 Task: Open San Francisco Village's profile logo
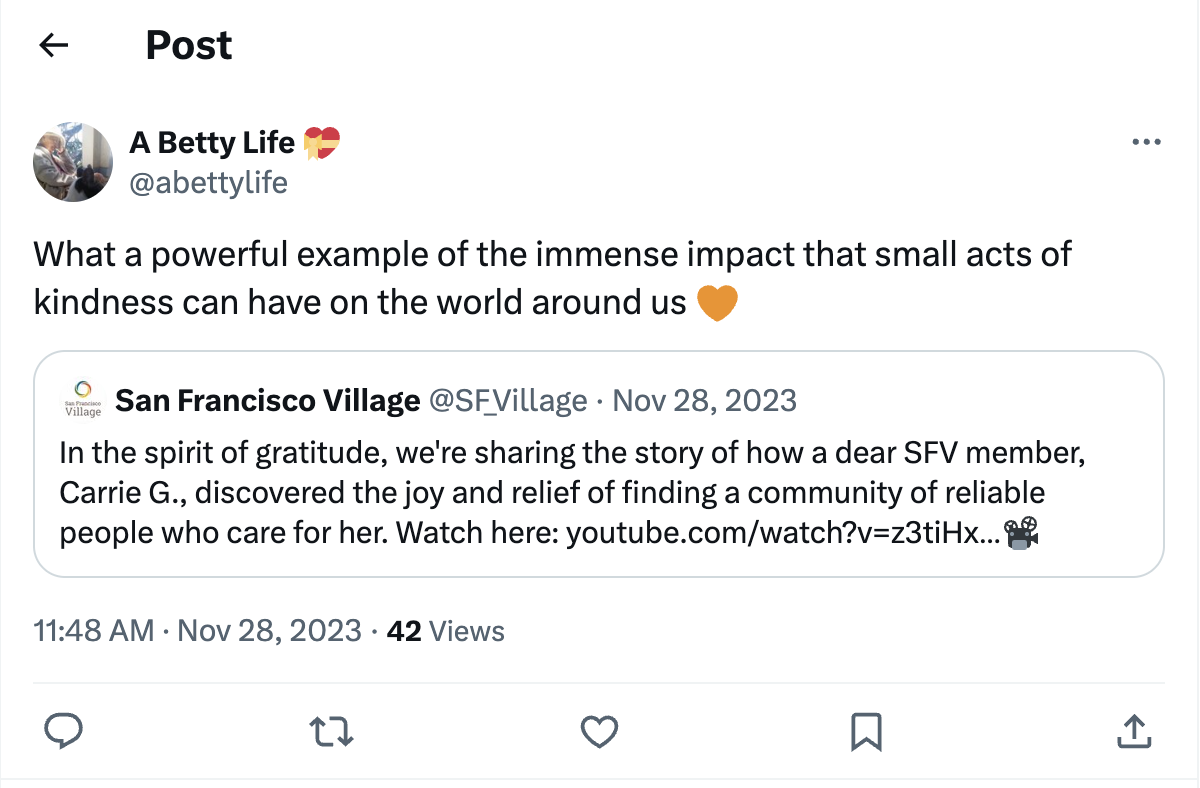tap(84, 398)
